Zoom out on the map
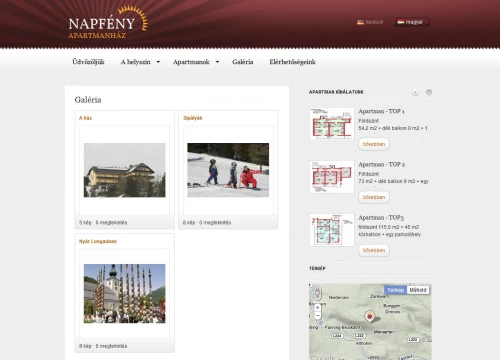Image resolution: width=500 pixels, height=360 pixels. pyautogui.click(x=317, y=315)
